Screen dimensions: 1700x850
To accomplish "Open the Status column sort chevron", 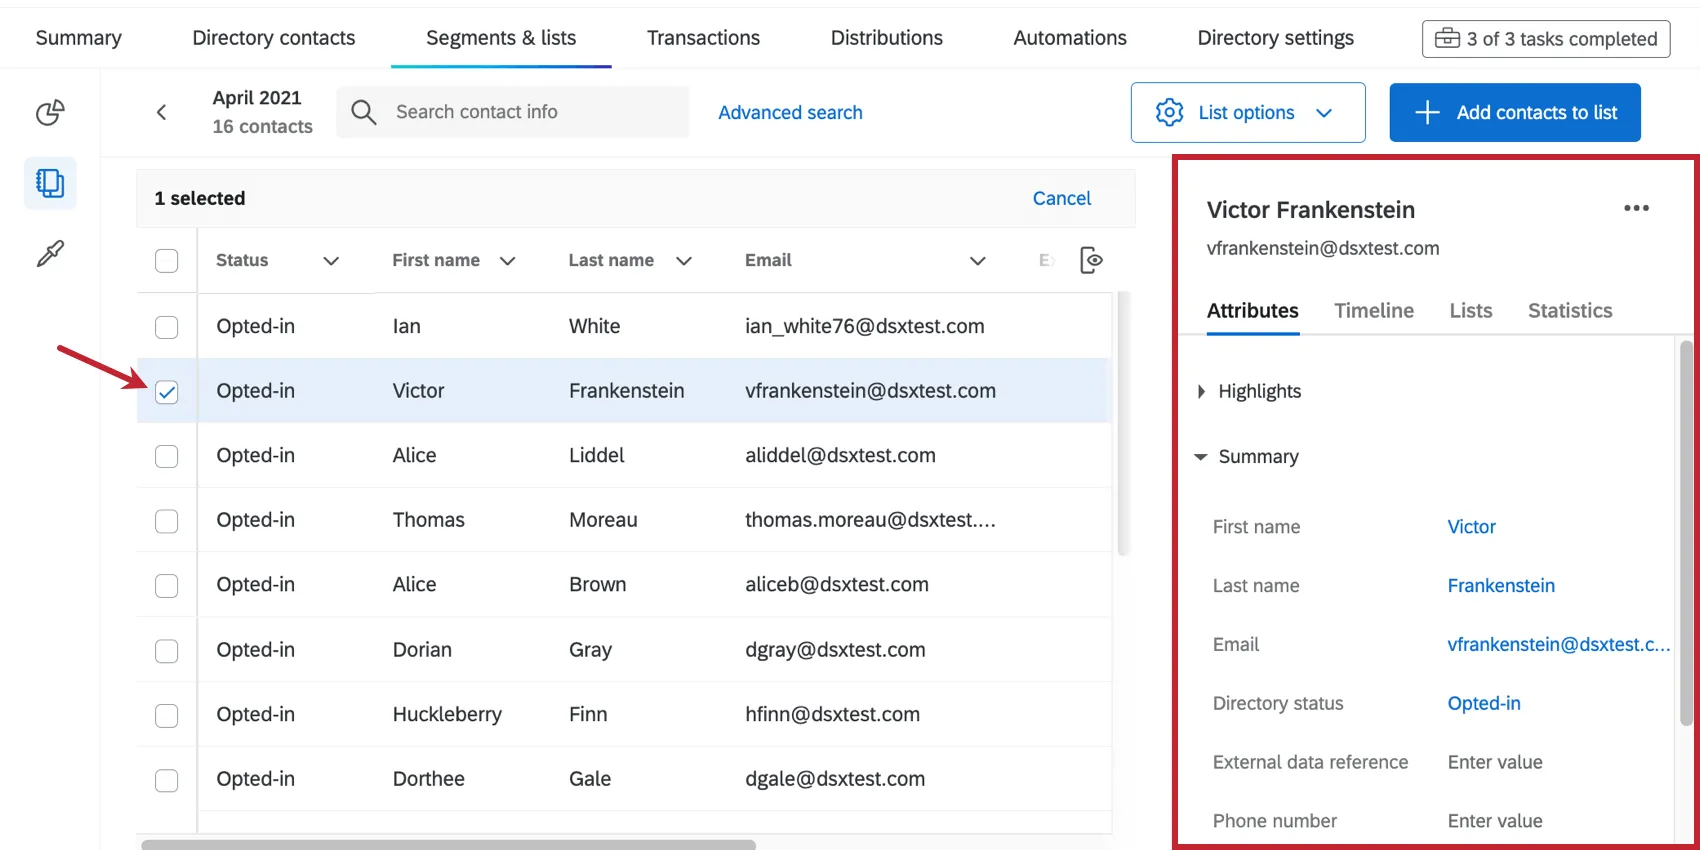I will [x=331, y=261].
